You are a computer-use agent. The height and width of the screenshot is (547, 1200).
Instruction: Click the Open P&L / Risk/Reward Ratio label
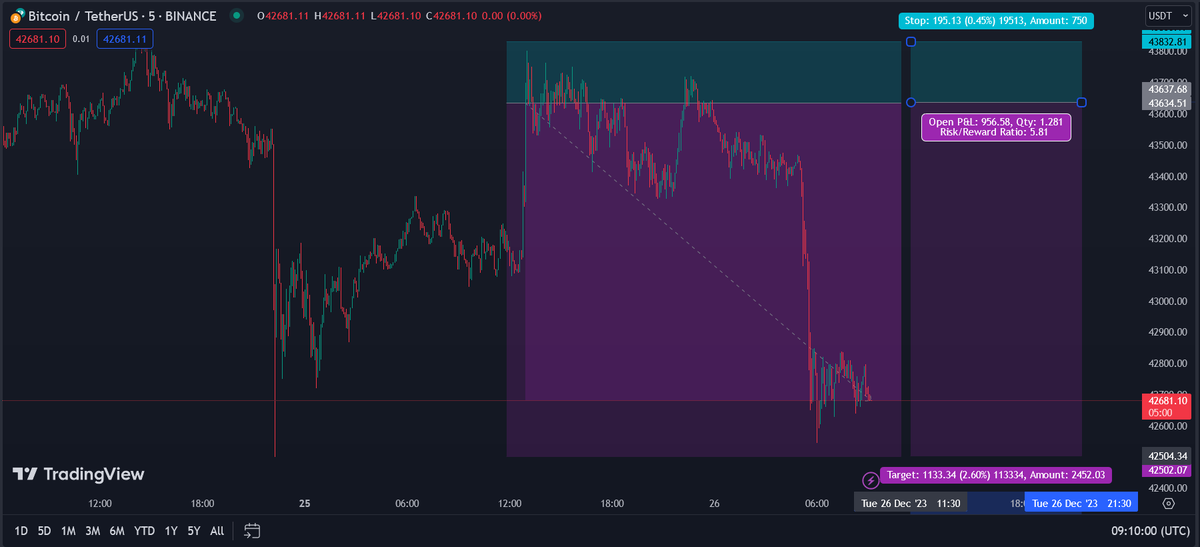pos(996,127)
